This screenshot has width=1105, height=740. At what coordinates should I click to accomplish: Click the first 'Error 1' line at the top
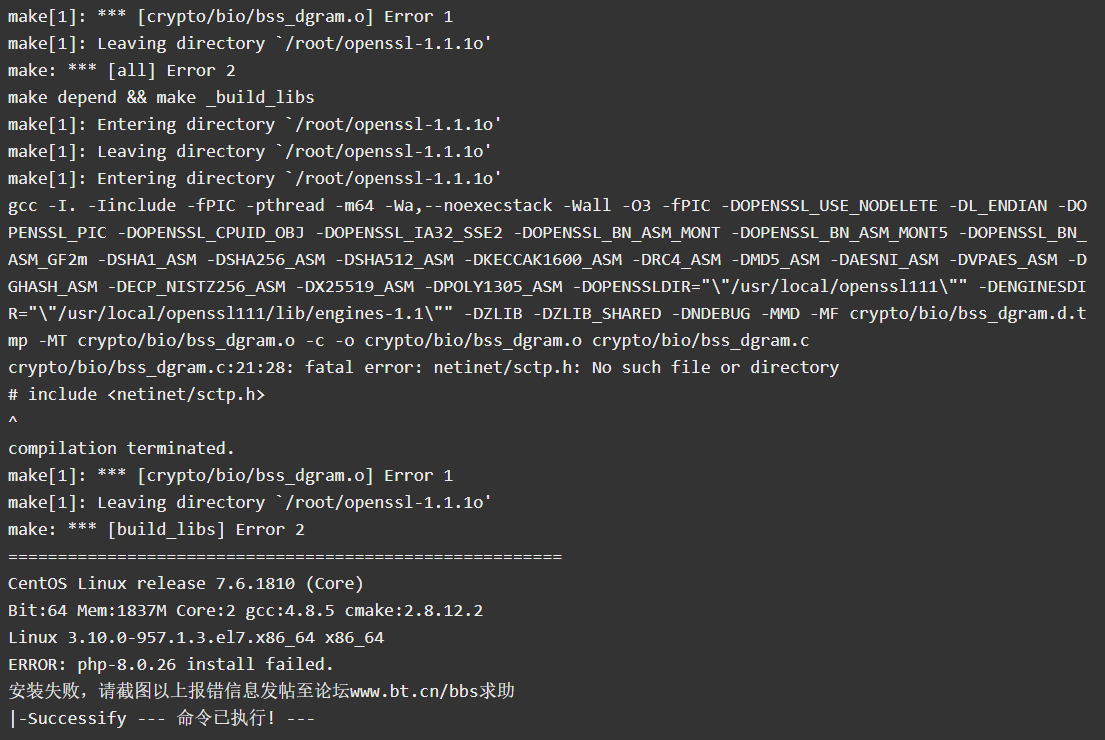tap(230, 16)
